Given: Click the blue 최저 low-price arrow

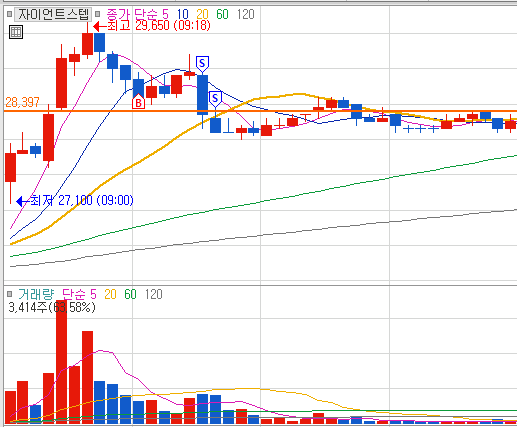Looking at the screenshot, I should point(23,201).
